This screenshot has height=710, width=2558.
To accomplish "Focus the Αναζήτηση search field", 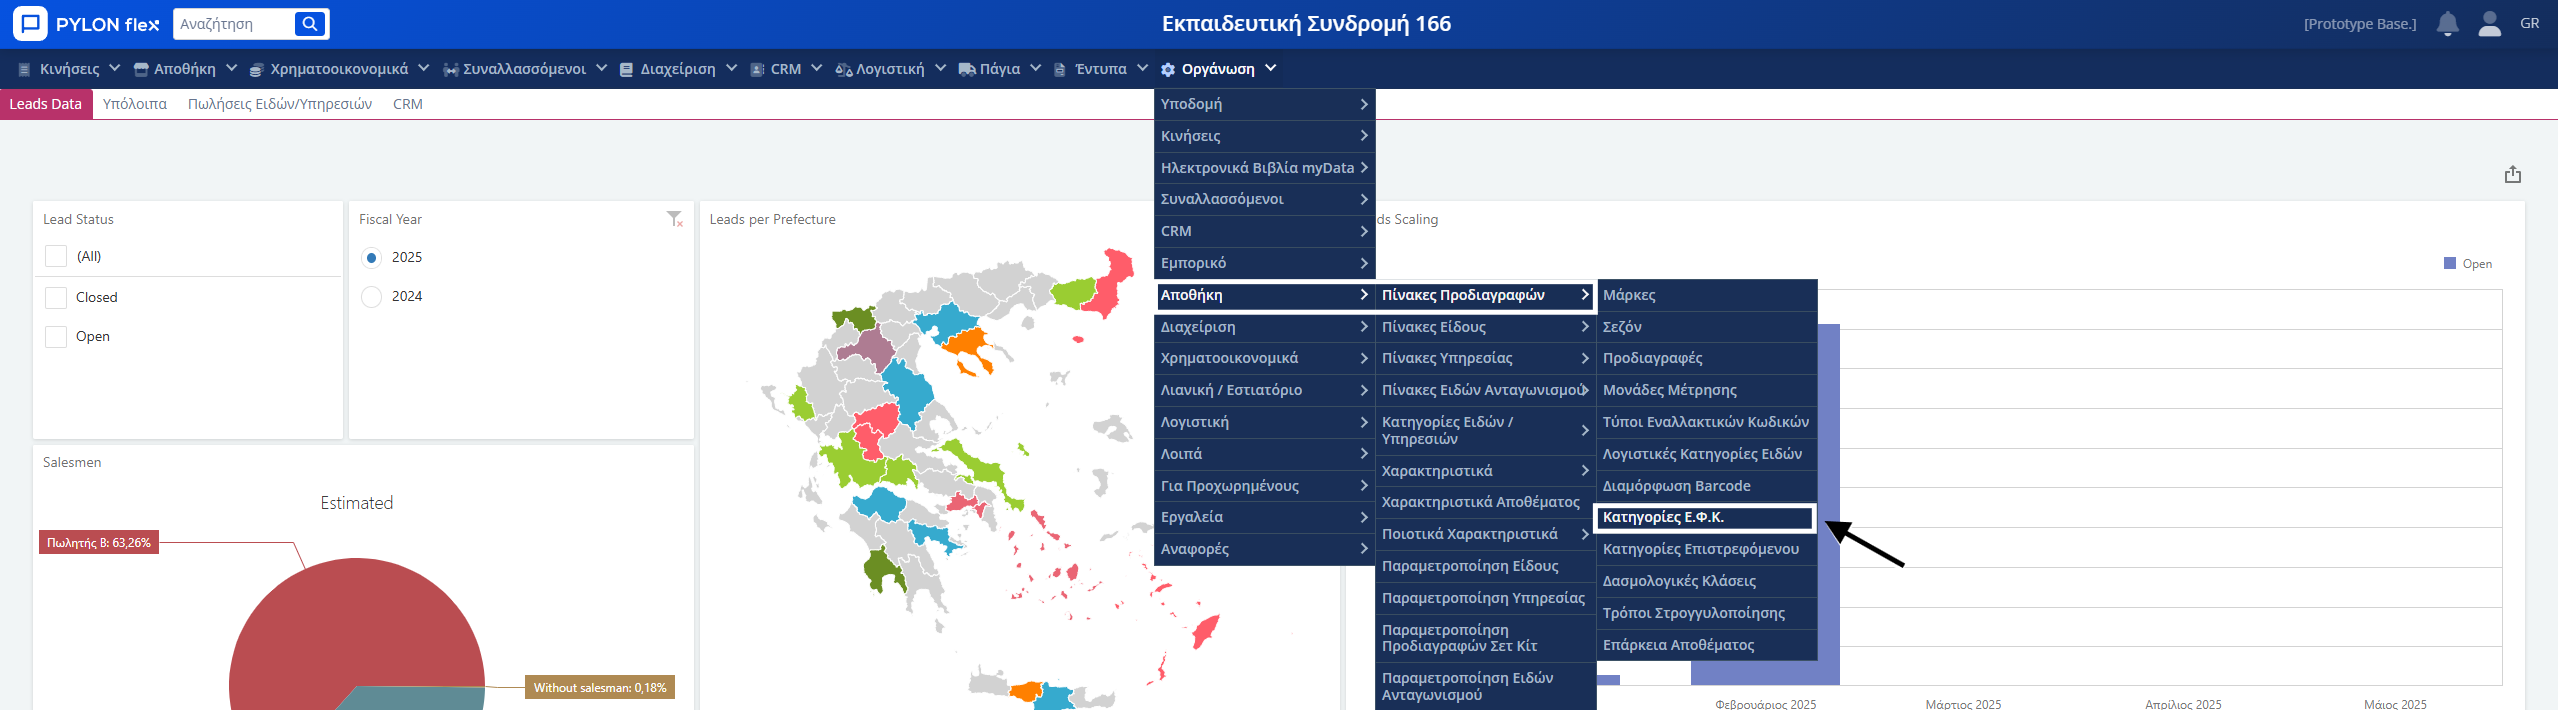I will [235, 24].
